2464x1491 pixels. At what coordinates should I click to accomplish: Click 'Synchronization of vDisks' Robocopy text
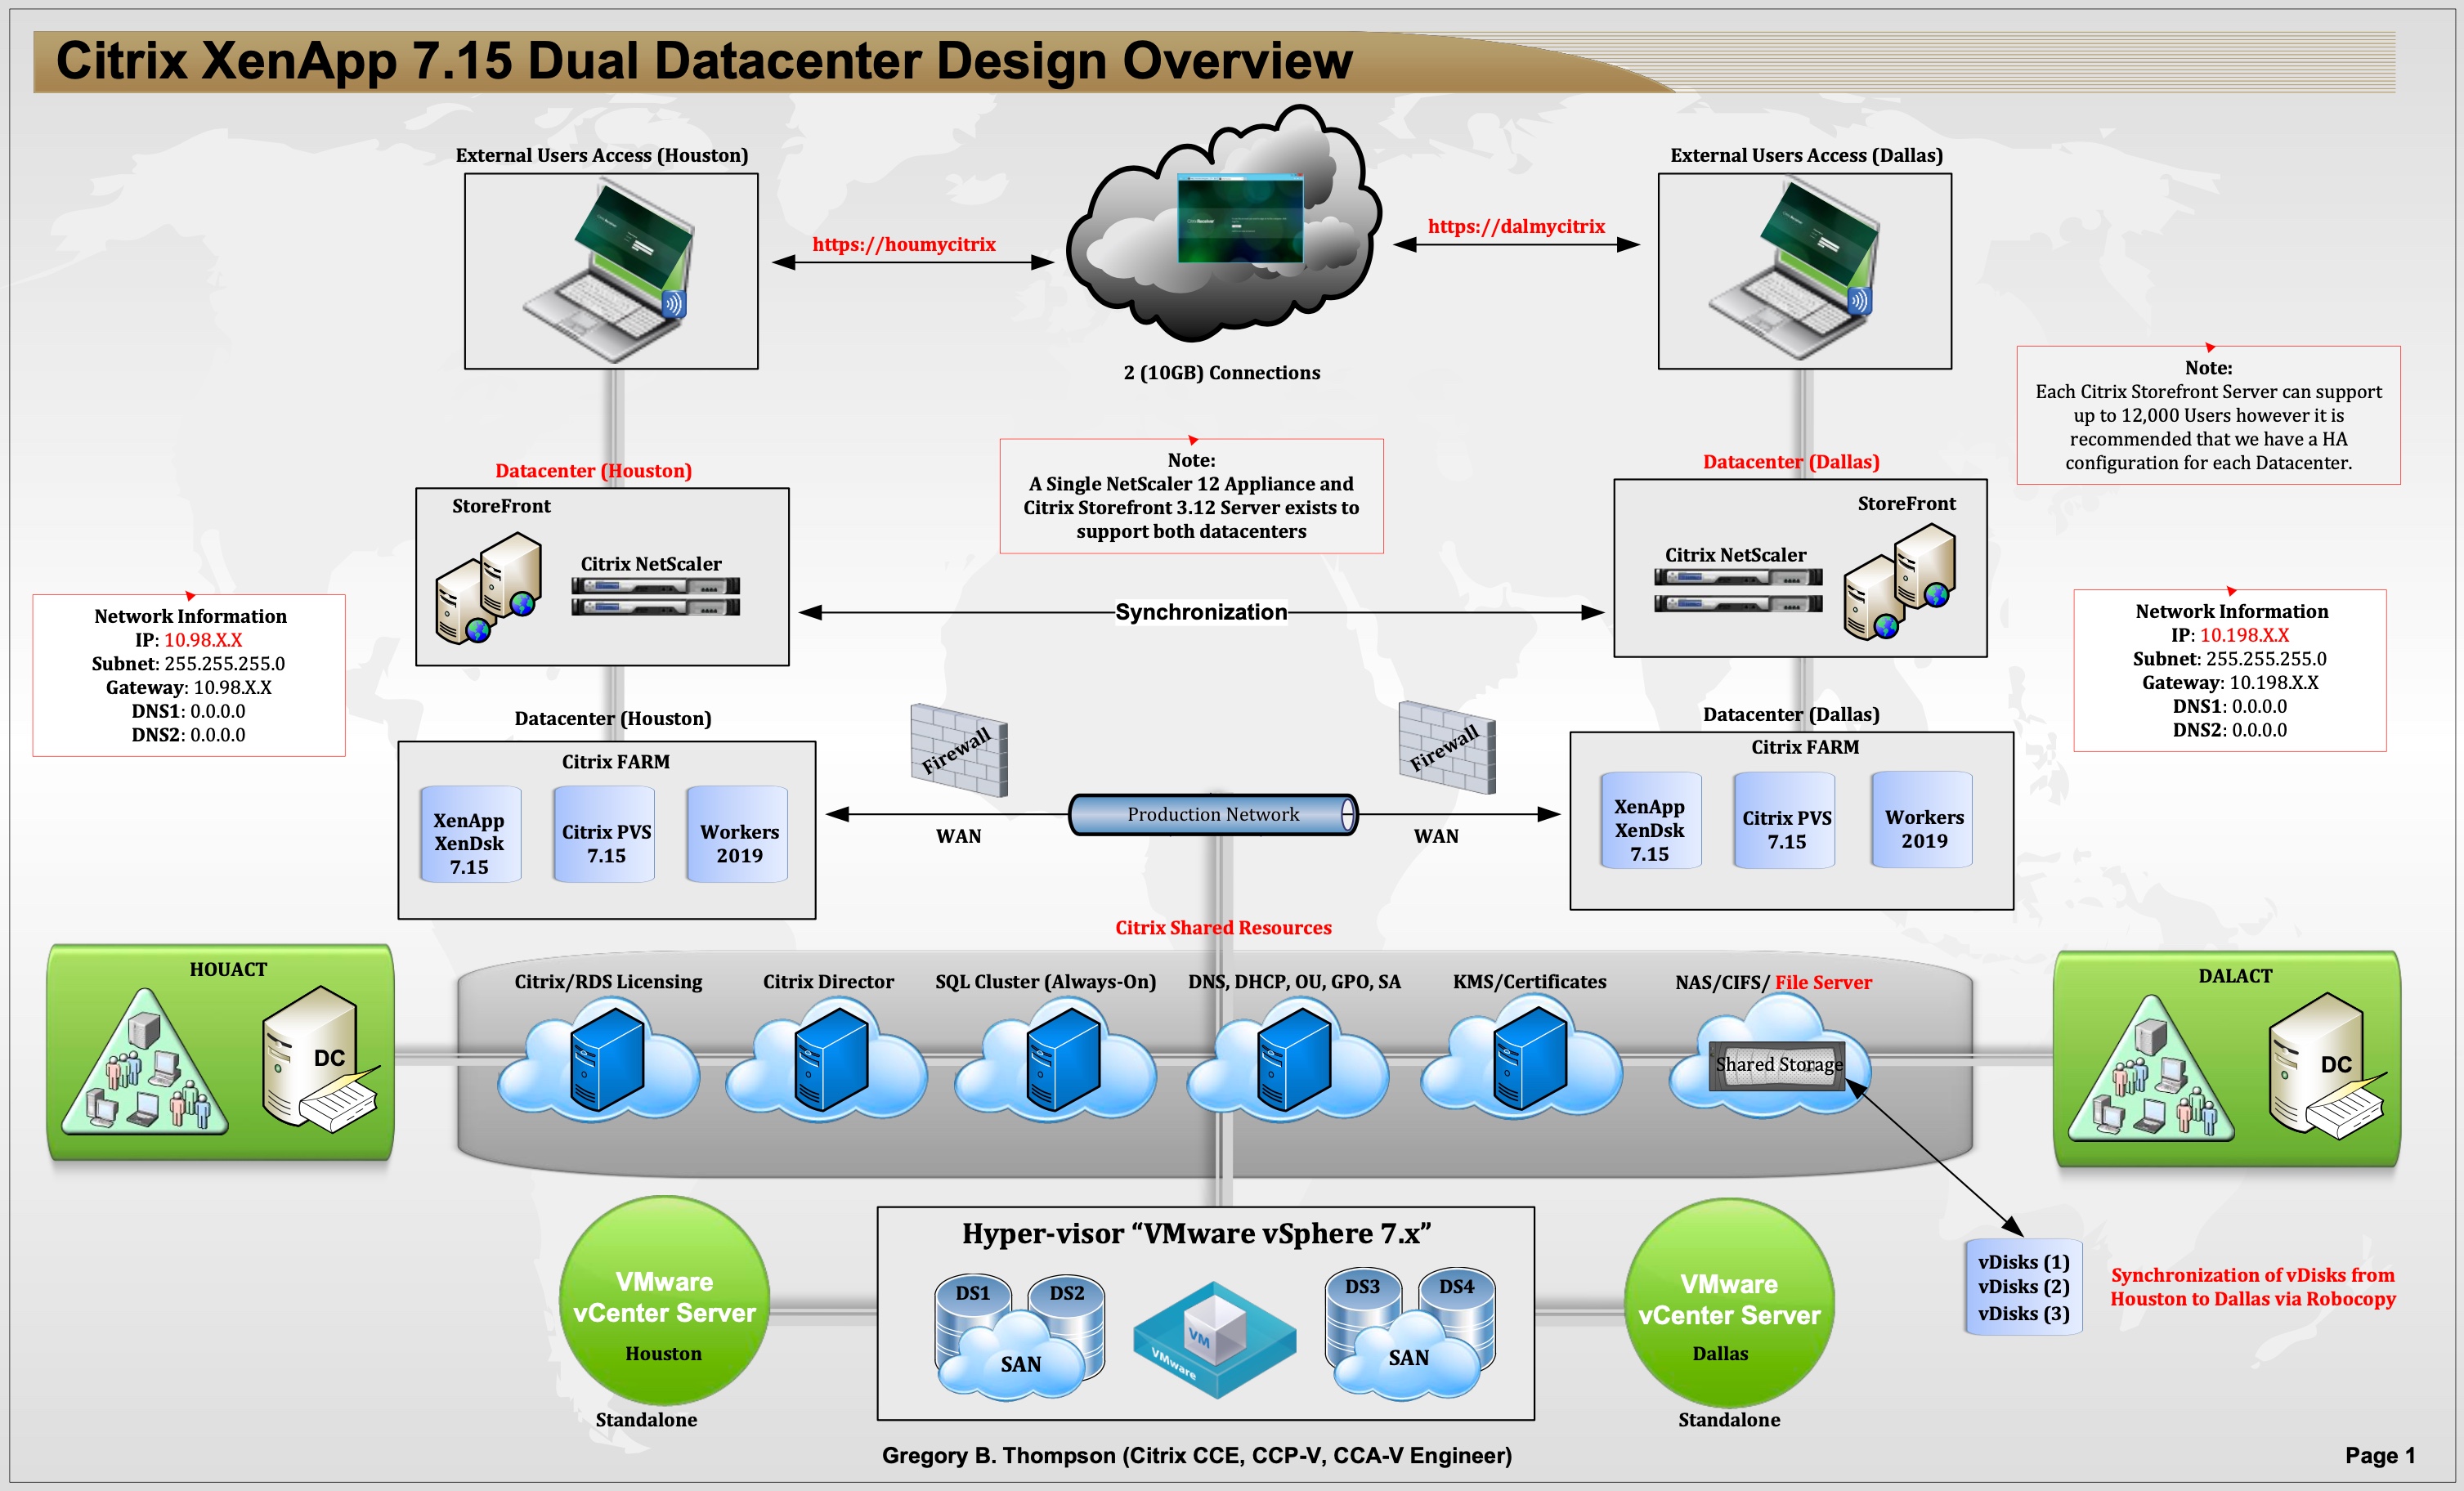[2252, 1287]
